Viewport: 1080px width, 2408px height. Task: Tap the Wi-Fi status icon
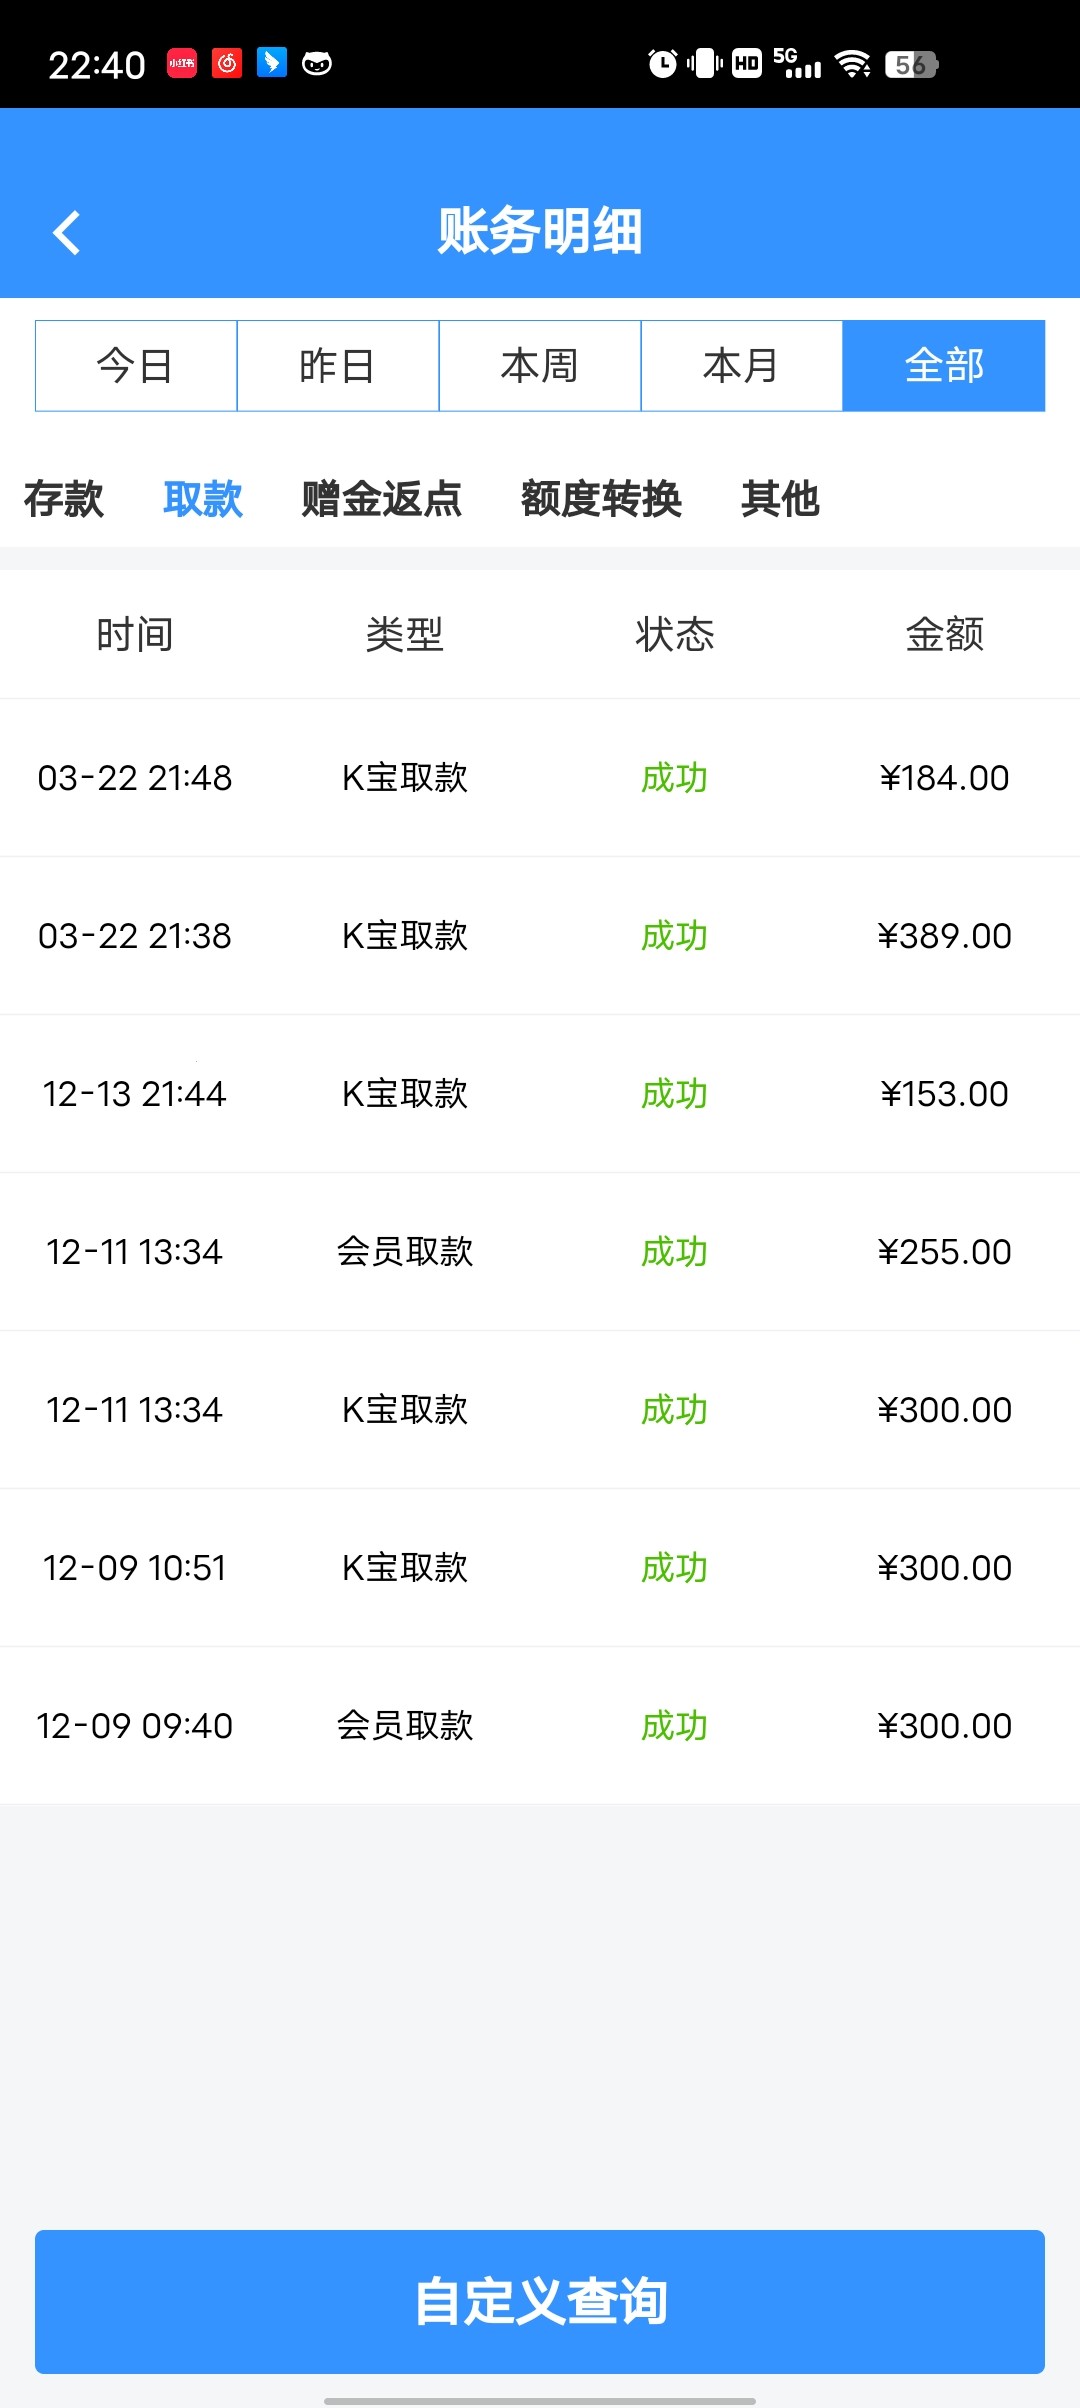853,64
